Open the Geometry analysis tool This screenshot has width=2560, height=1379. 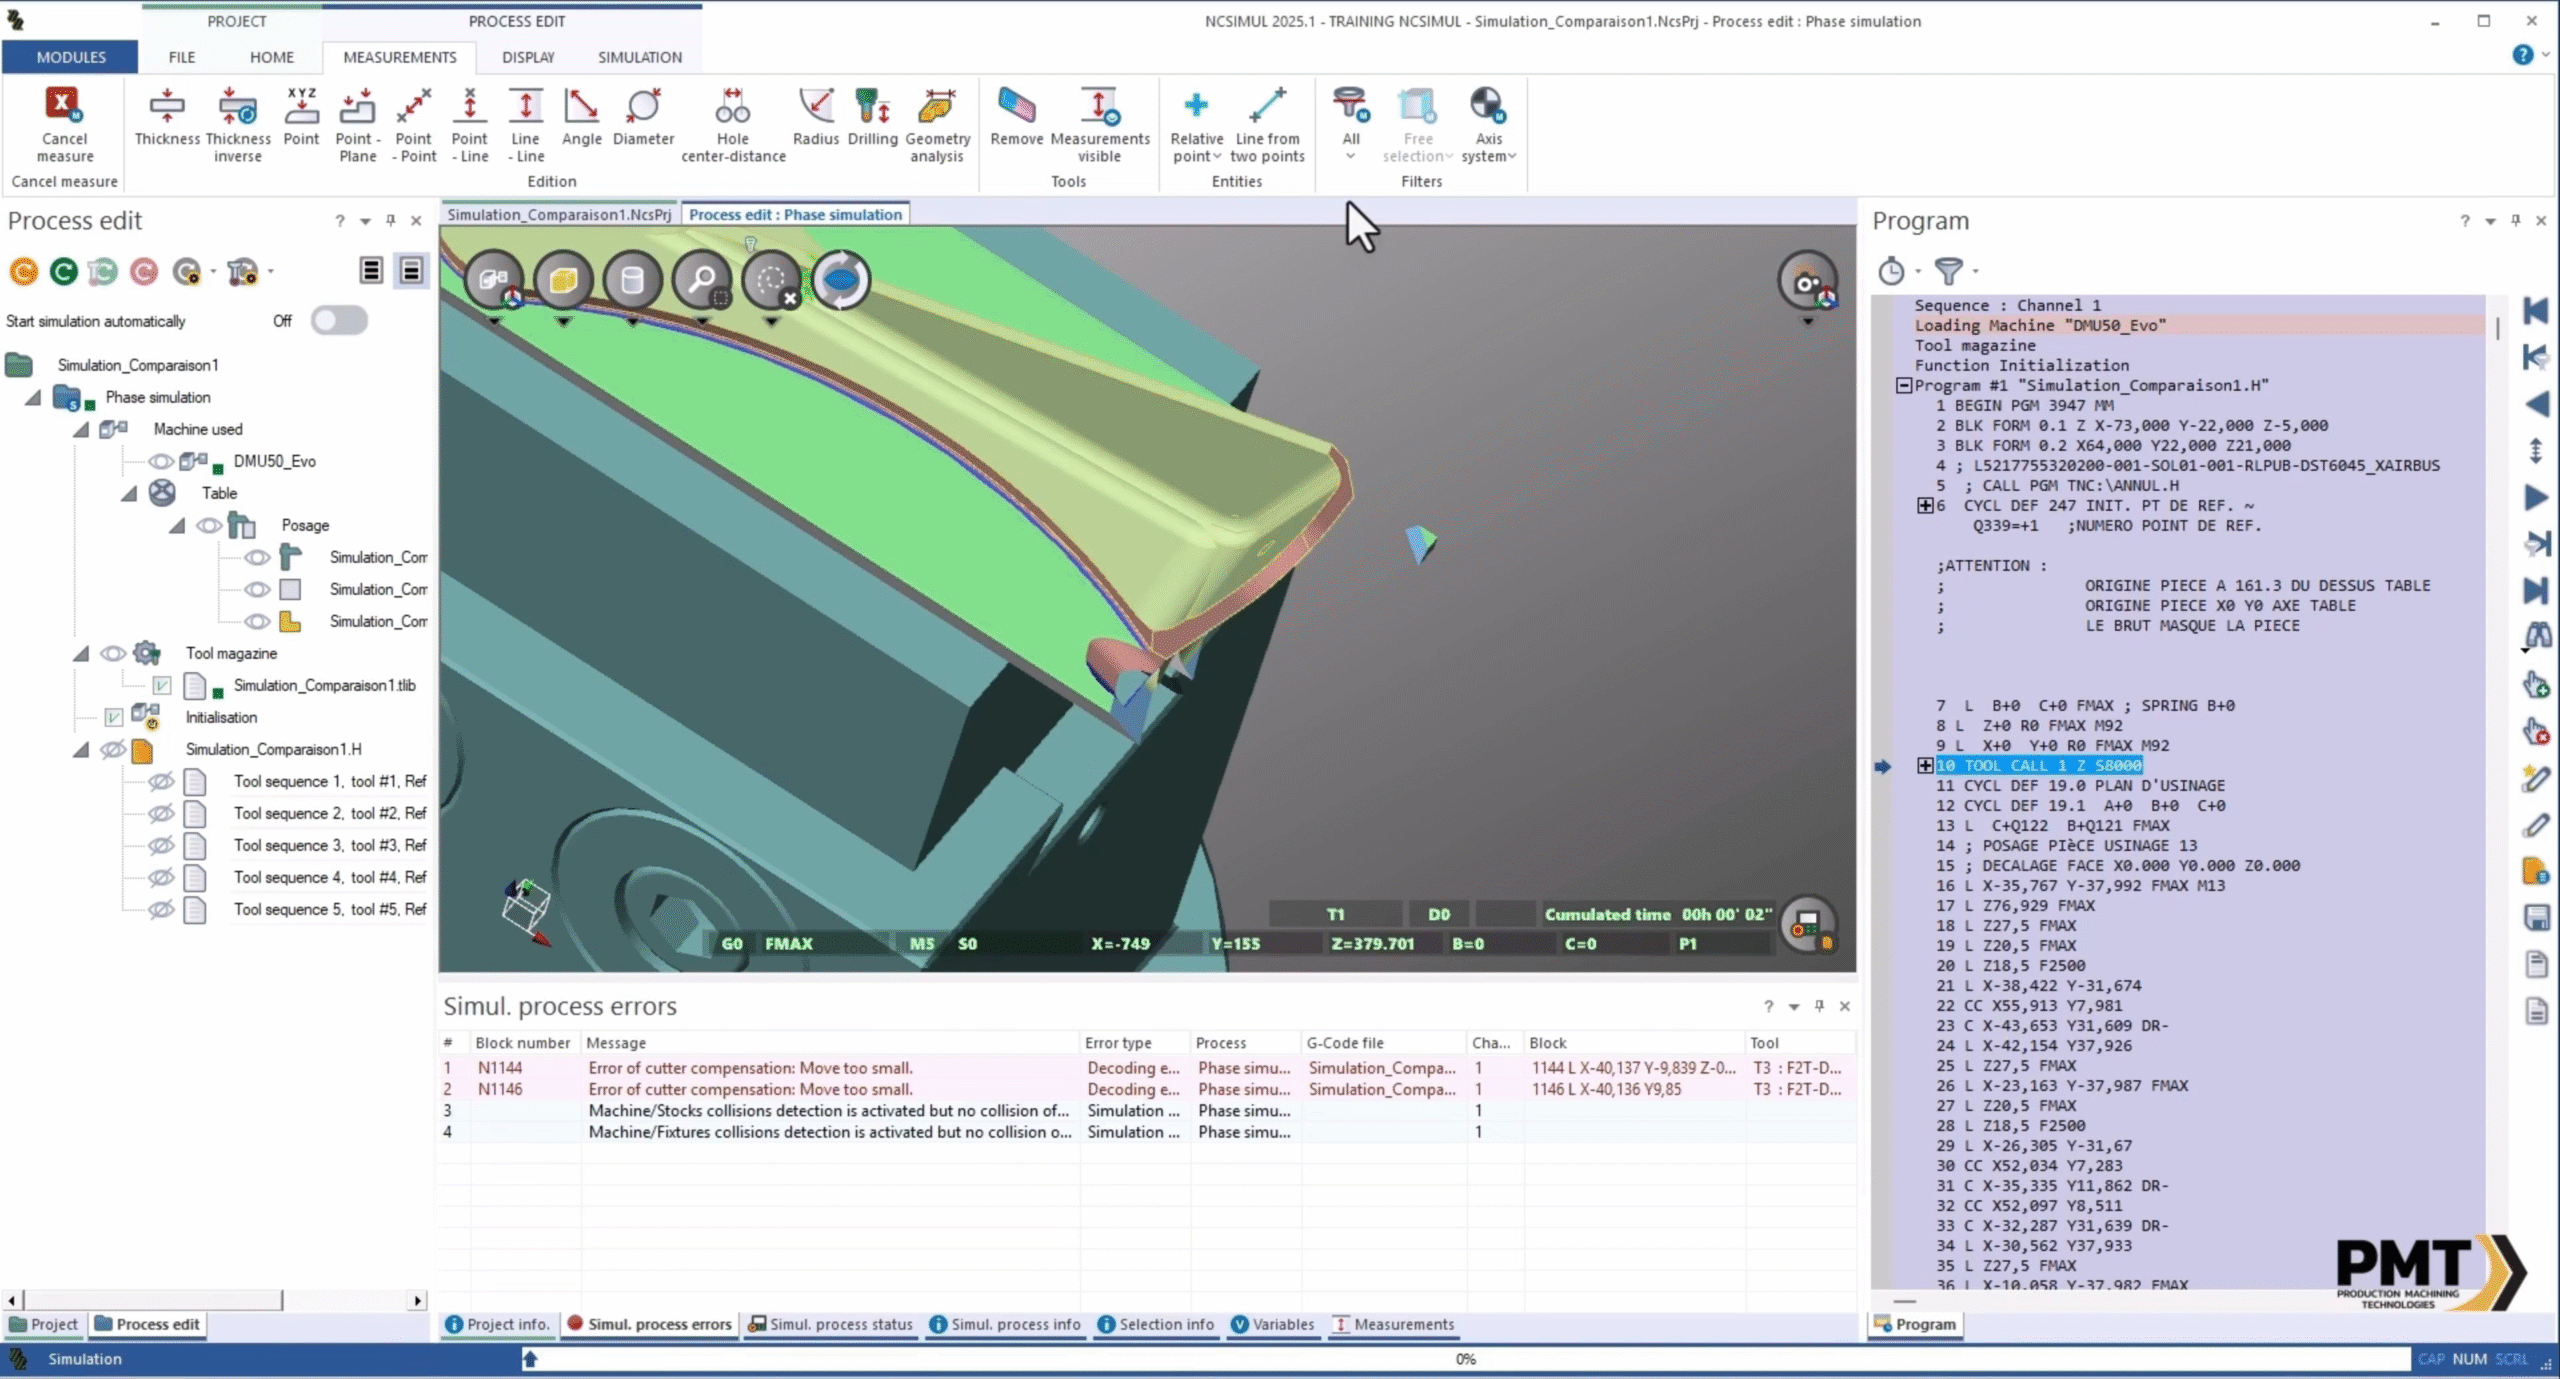938,124
